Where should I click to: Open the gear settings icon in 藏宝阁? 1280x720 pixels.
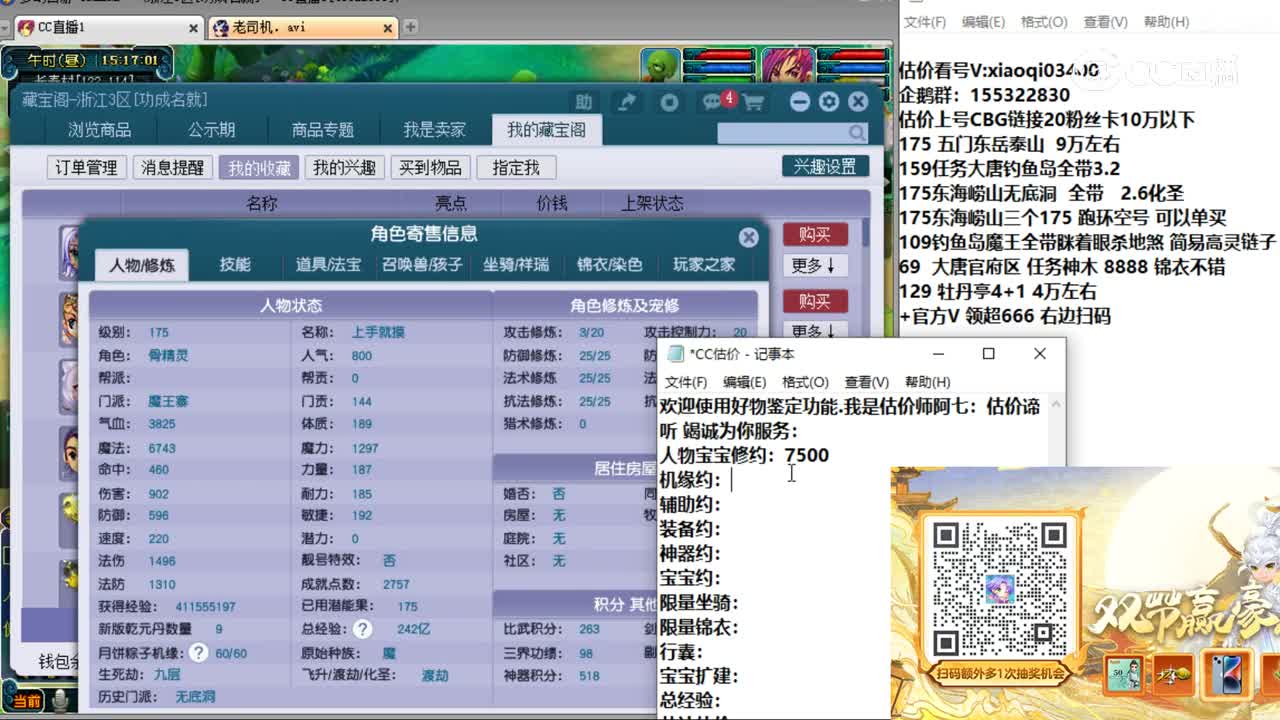(x=828, y=102)
